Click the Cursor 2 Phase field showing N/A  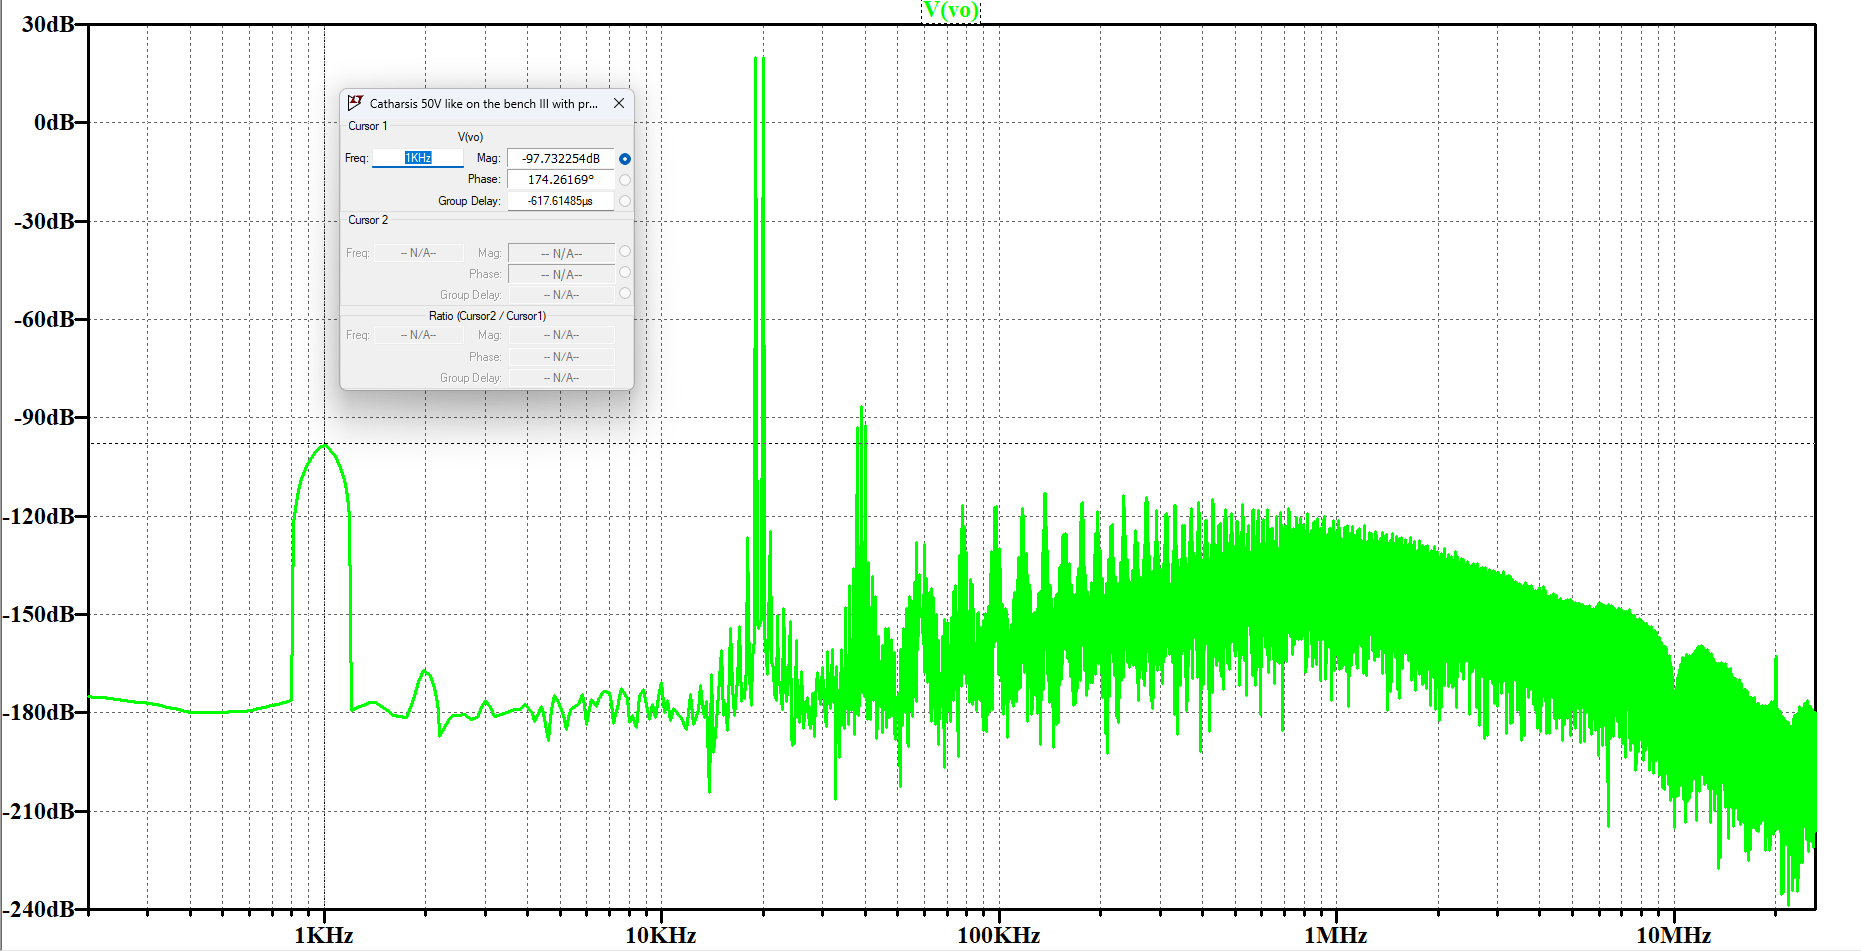(x=561, y=274)
